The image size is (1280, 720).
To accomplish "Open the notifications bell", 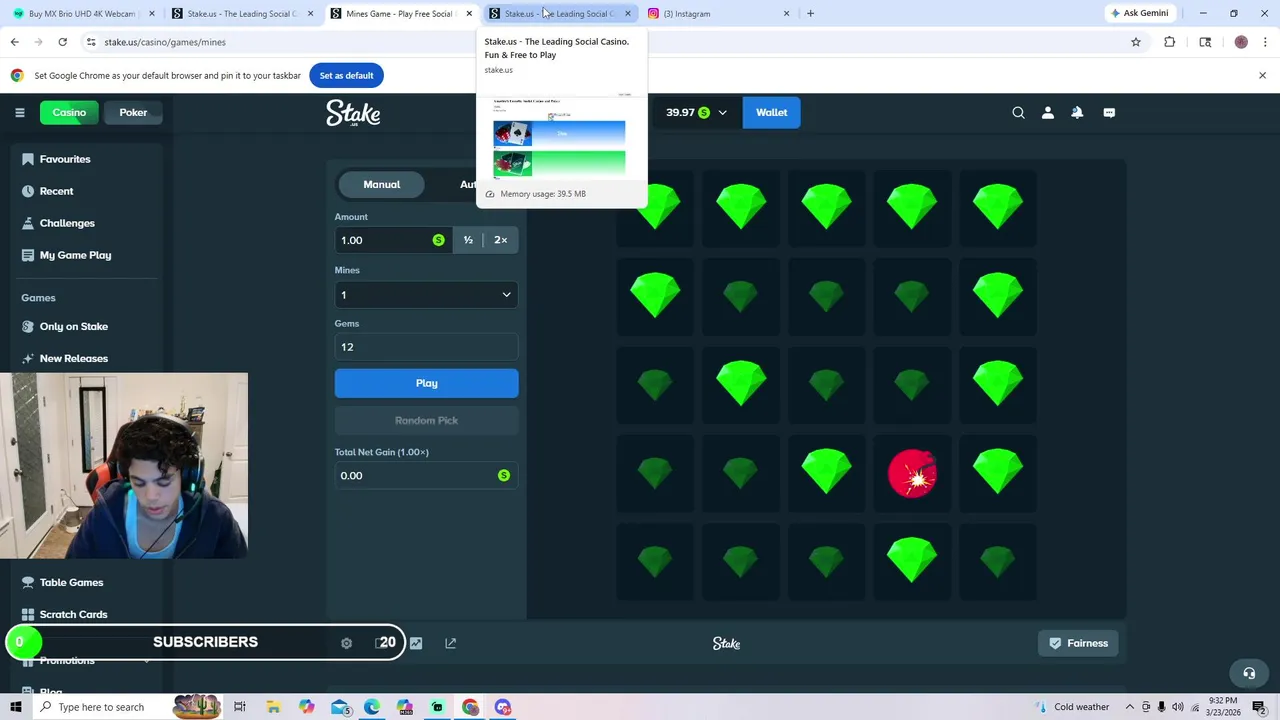I will pyautogui.click(x=1077, y=113).
